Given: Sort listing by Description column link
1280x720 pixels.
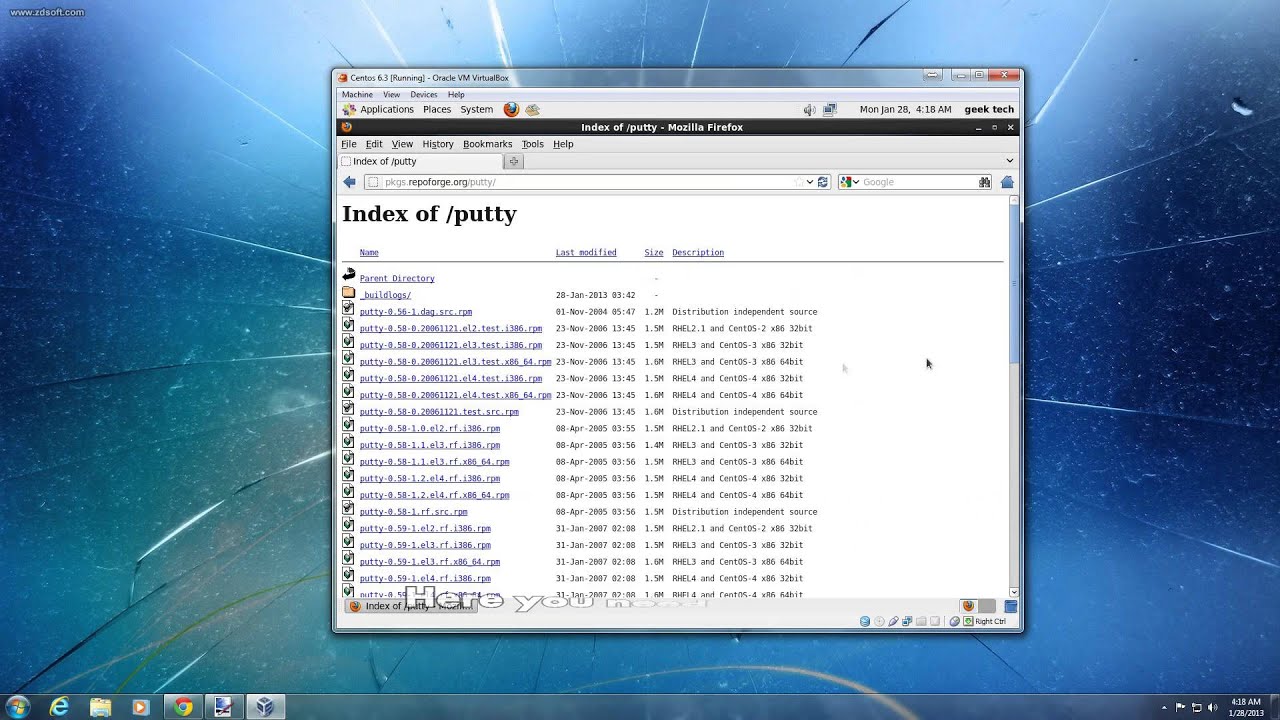Looking at the screenshot, I should click(x=698, y=253).
